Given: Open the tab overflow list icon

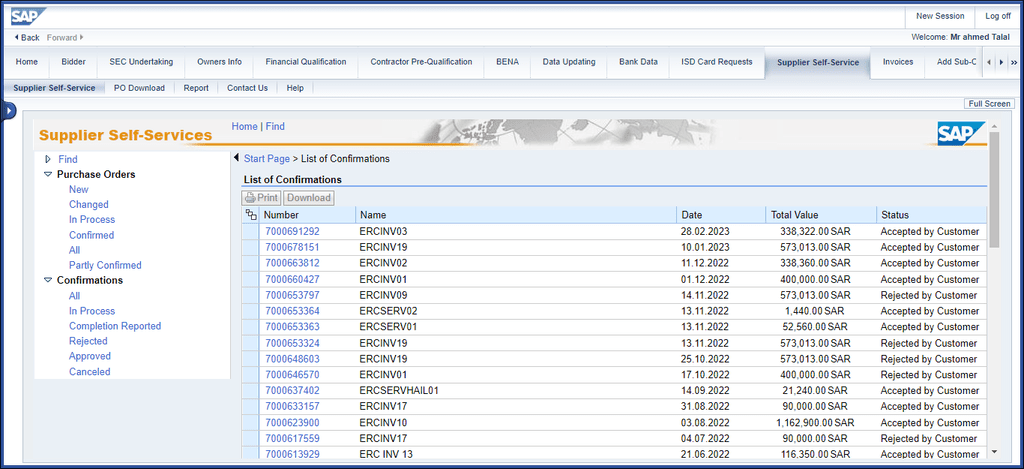Looking at the screenshot, I should (x=1014, y=63).
